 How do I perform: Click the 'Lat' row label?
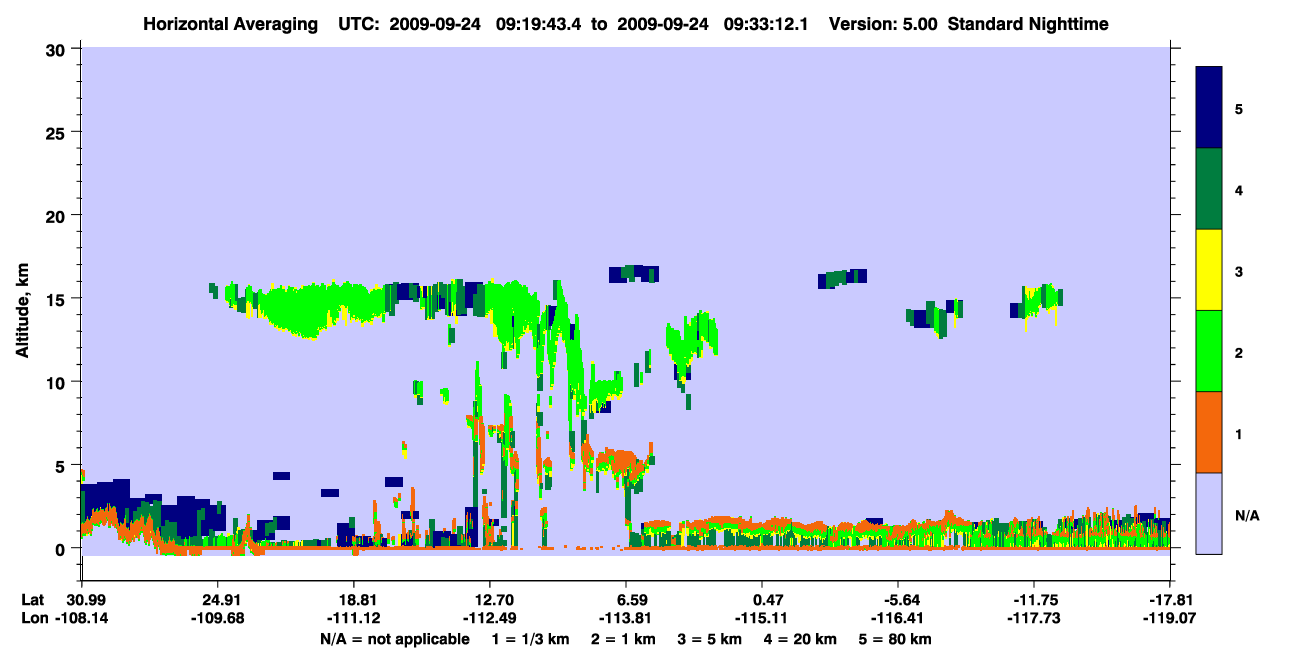(x=34, y=600)
